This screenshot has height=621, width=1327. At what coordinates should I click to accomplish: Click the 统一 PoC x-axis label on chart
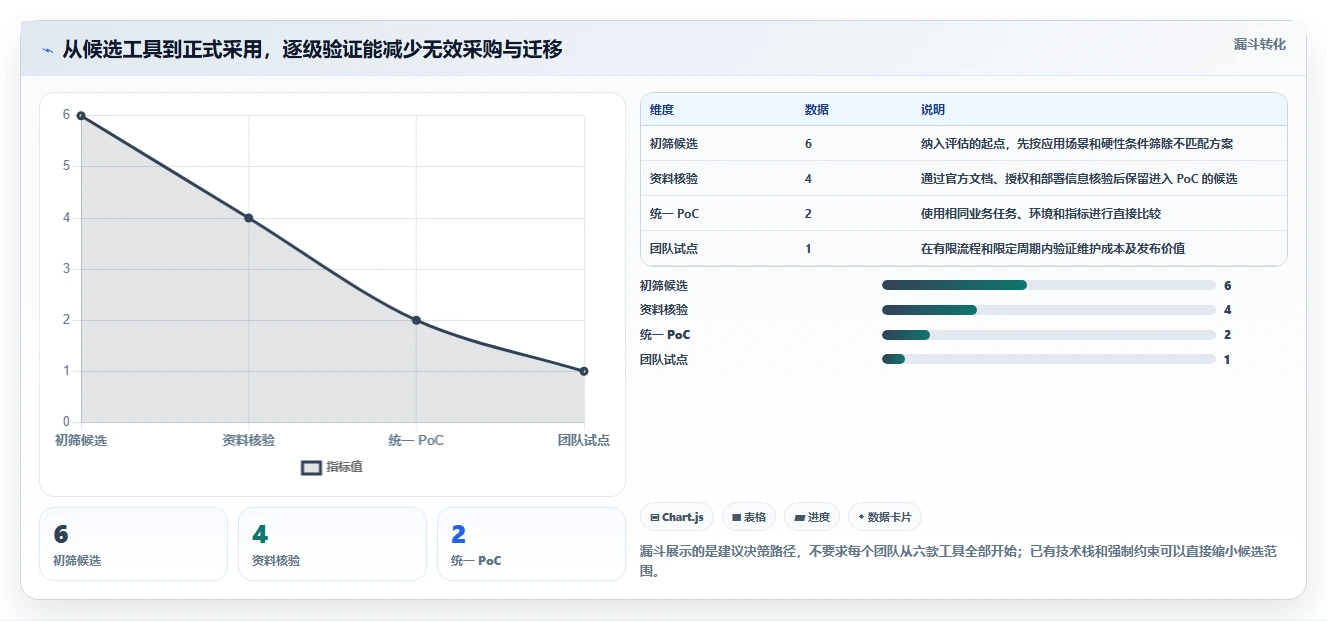[x=416, y=440]
